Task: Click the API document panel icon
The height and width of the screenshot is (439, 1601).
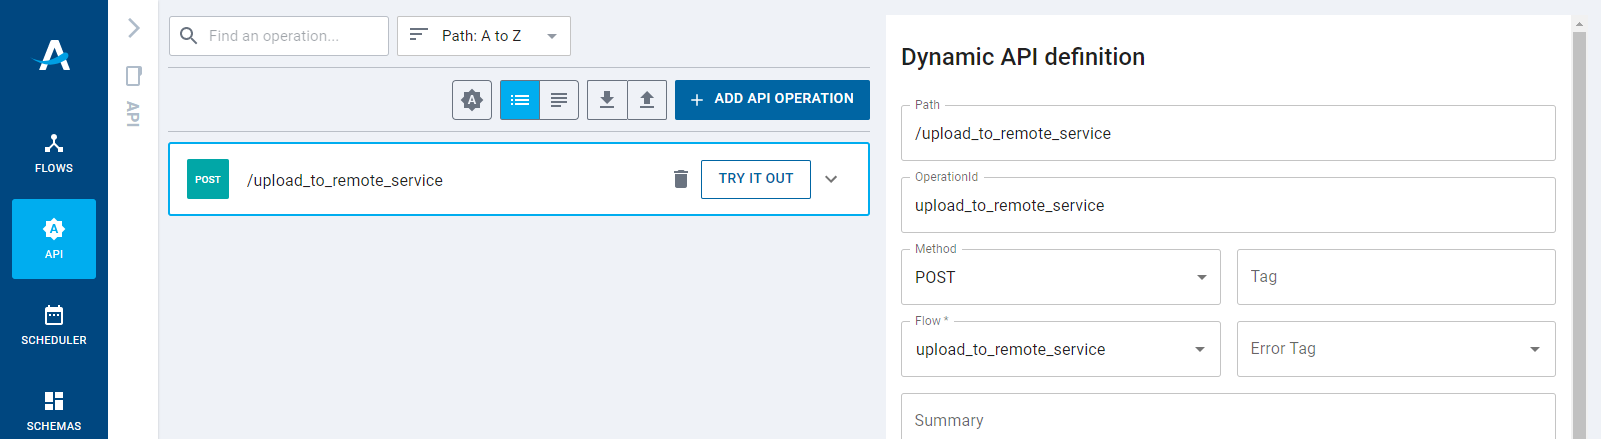Action: click(133, 76)
